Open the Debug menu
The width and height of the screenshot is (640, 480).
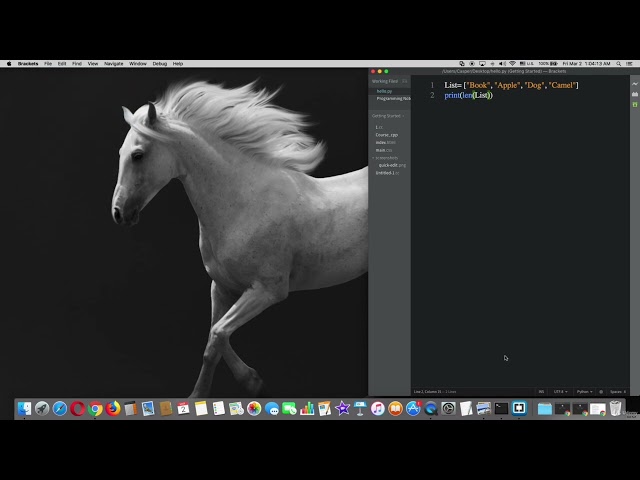[x=160, y=64]
